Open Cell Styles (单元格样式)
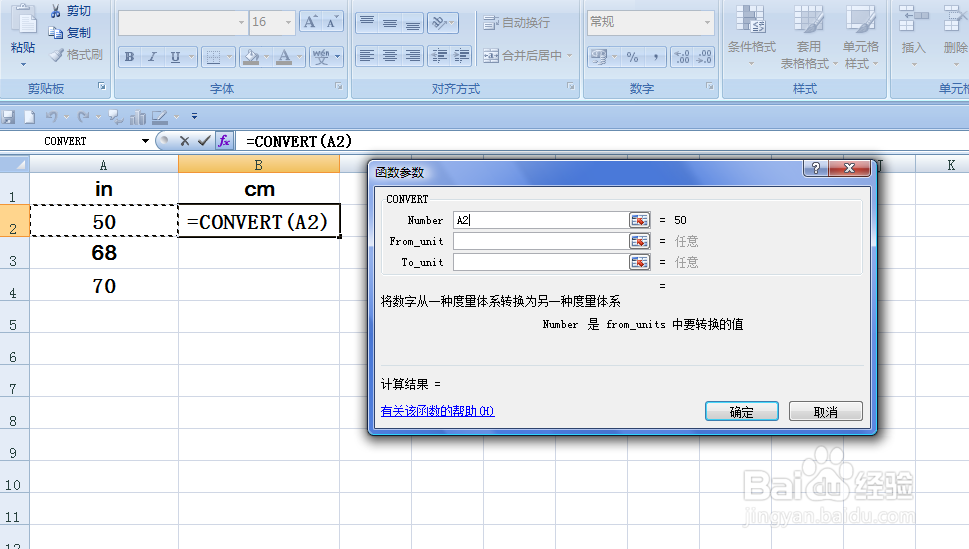 (x=860, y=36)
